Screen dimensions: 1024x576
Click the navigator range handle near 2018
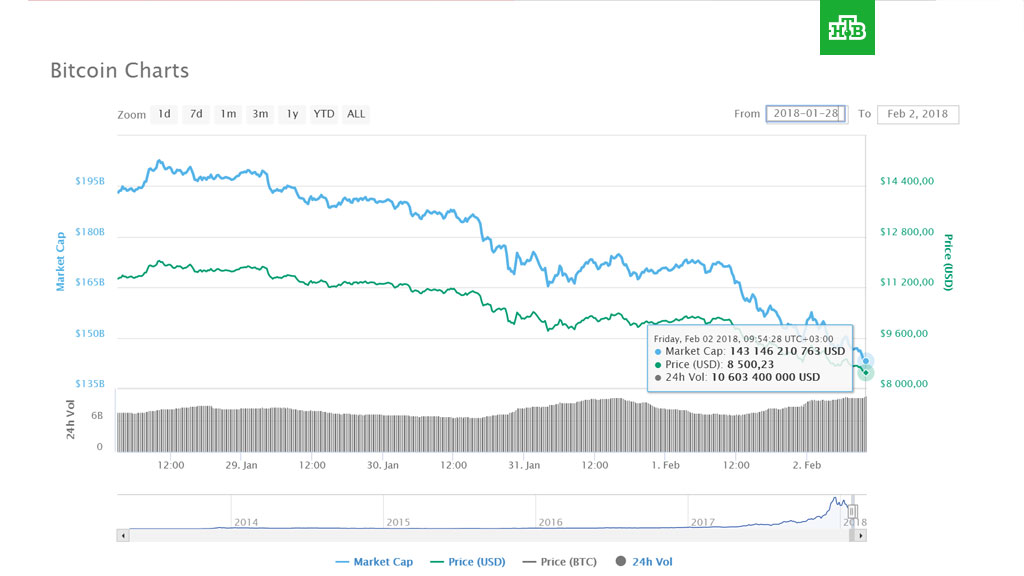pyautogui.click(x=853, y=511)
